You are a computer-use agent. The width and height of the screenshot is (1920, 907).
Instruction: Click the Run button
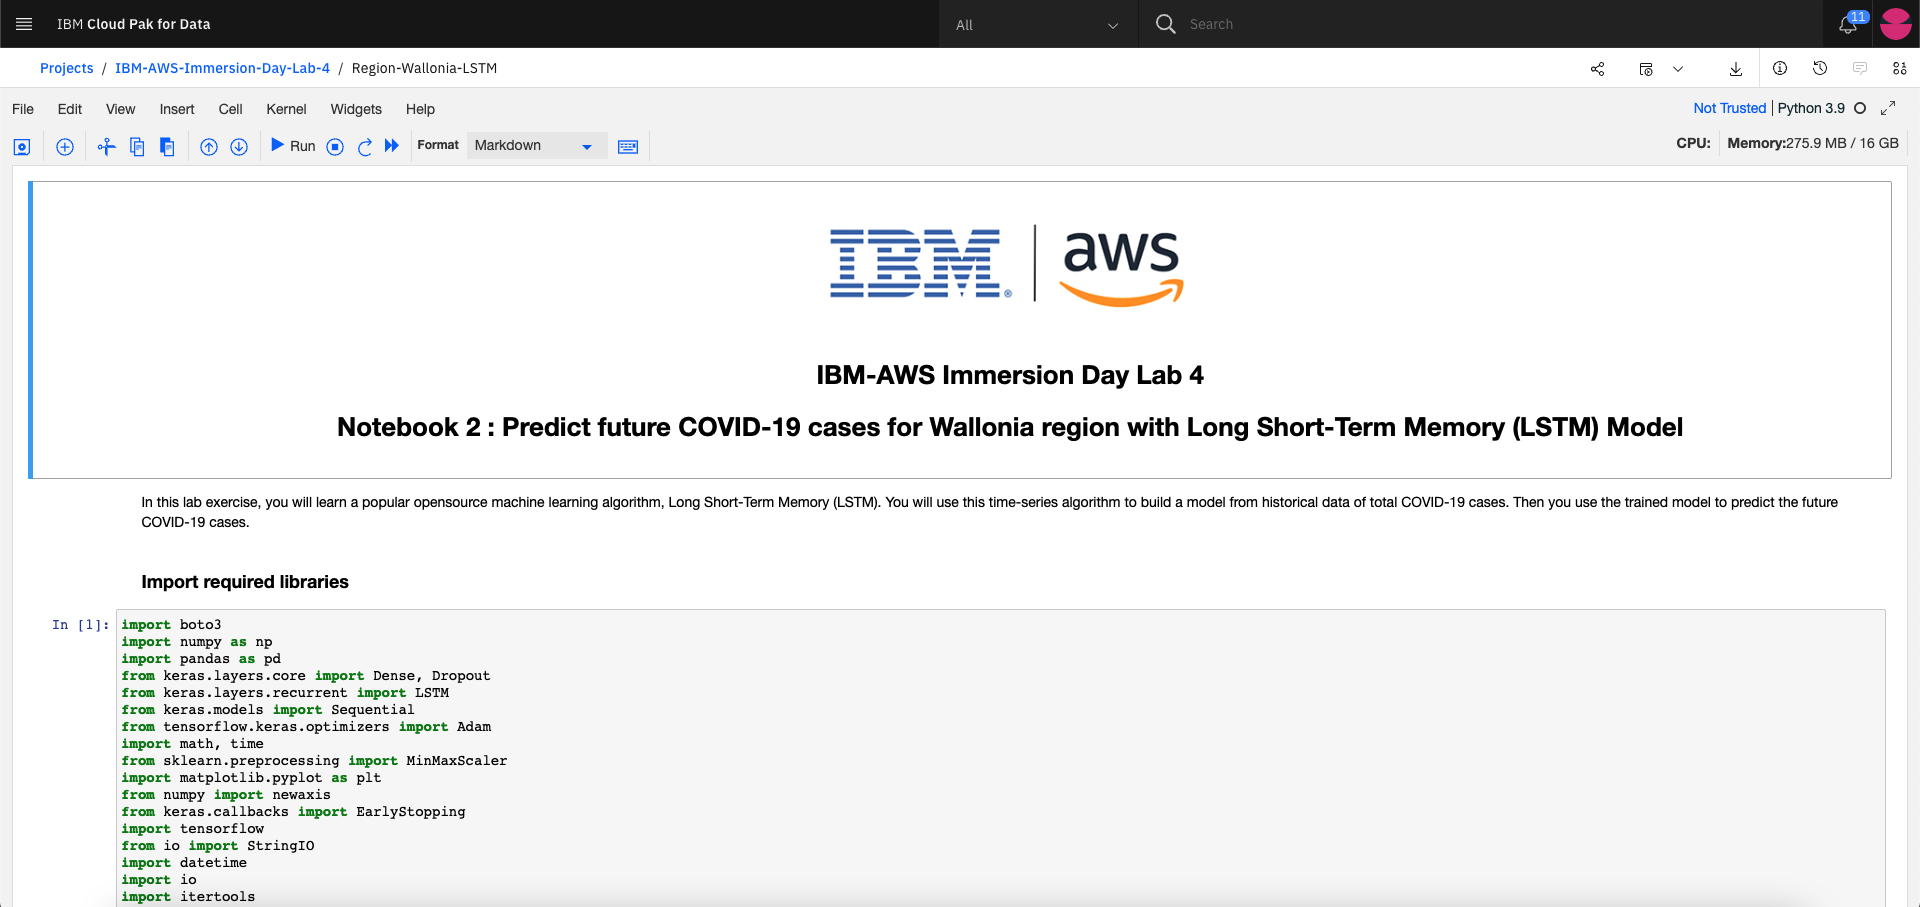(x=293, y=146)
